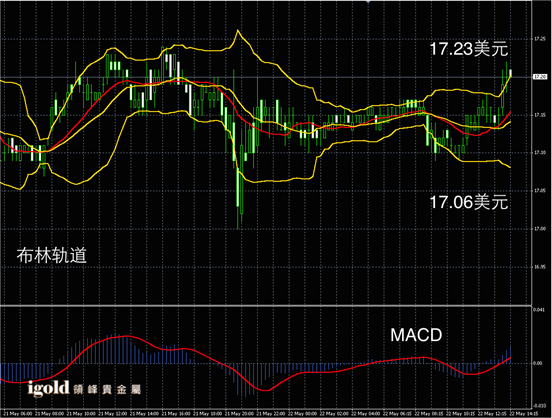The width and height of the screenshot is (552, 418).
Task: Select the 21 May 06:00 time label
Action: tap(18, 413)
